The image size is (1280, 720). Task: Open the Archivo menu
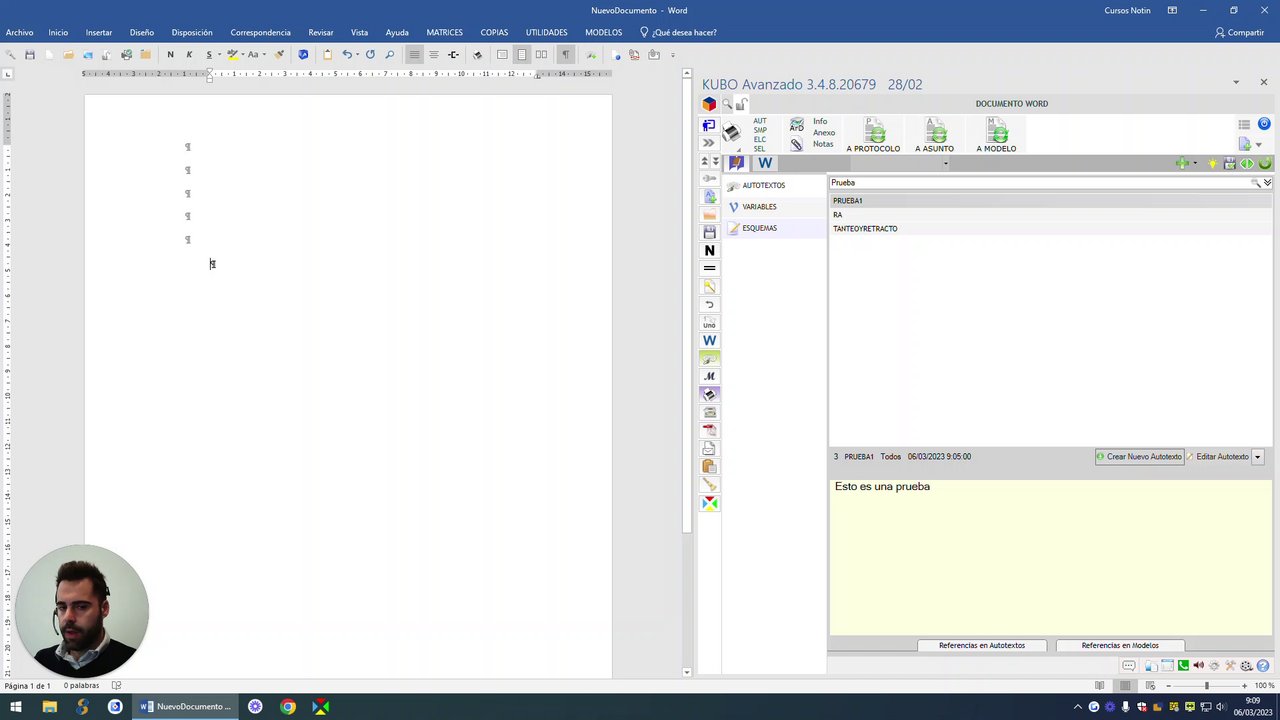[x=19, y=32]
